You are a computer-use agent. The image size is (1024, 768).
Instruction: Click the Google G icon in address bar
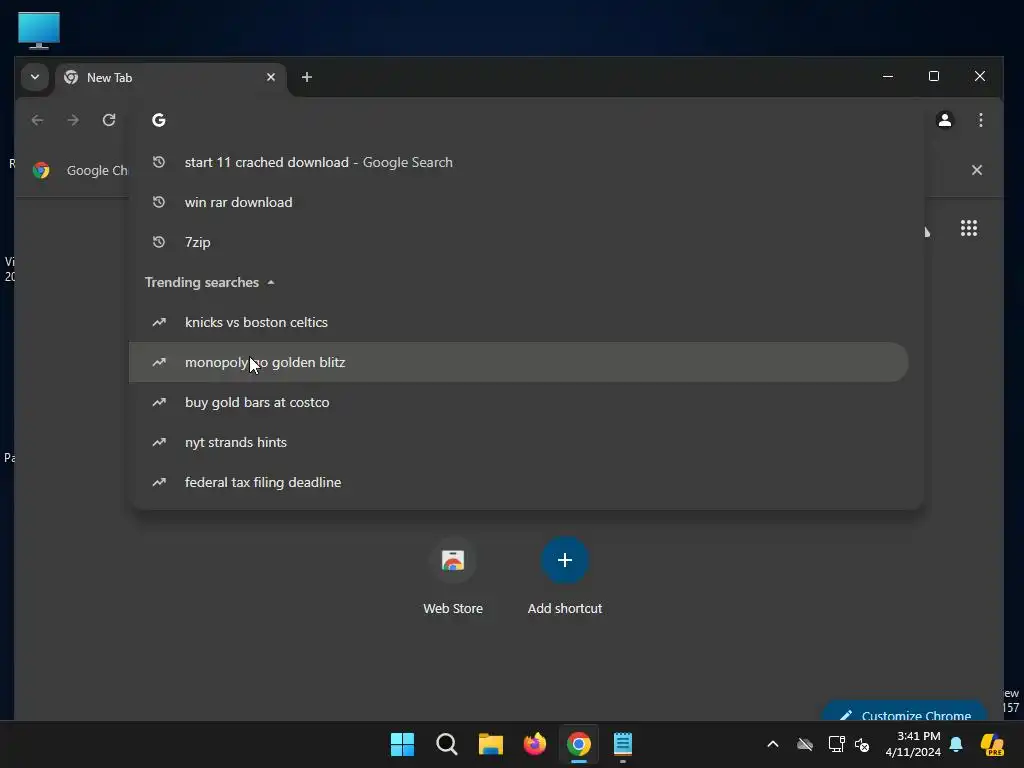(x=159, y=120)
